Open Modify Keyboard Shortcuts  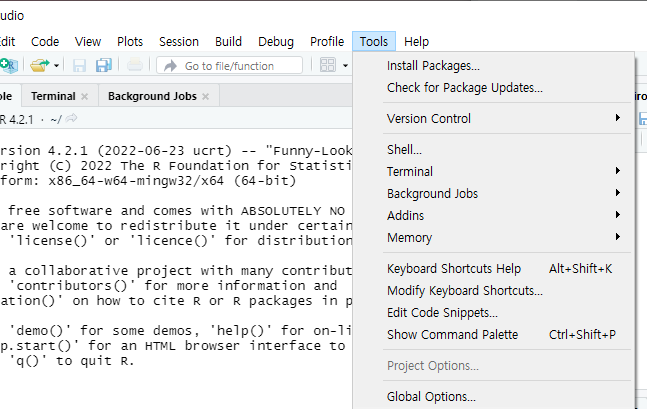pos(464,290)
